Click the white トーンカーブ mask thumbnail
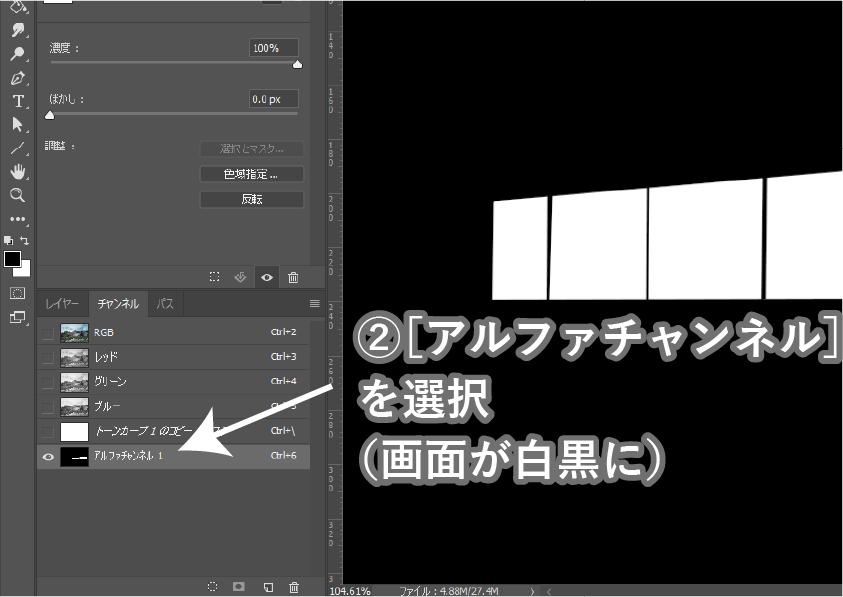The width and height of the screenshot is (843, 597). click(x=74, y=431)
